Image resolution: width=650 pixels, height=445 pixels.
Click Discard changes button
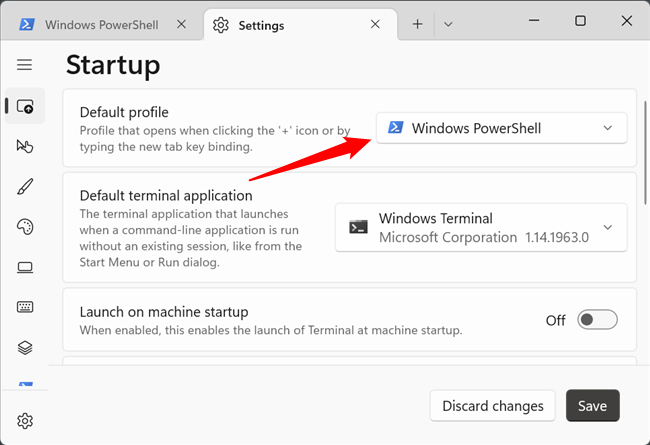(492, 406)
